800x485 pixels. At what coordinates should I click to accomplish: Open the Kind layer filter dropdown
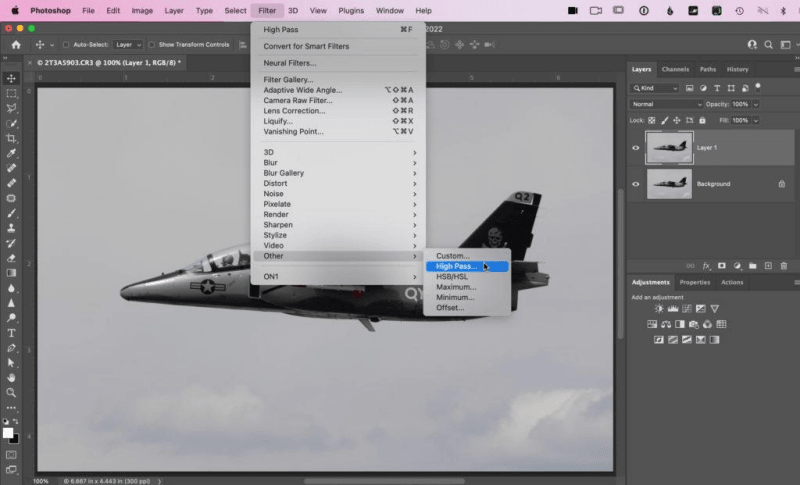coord(663,89)
